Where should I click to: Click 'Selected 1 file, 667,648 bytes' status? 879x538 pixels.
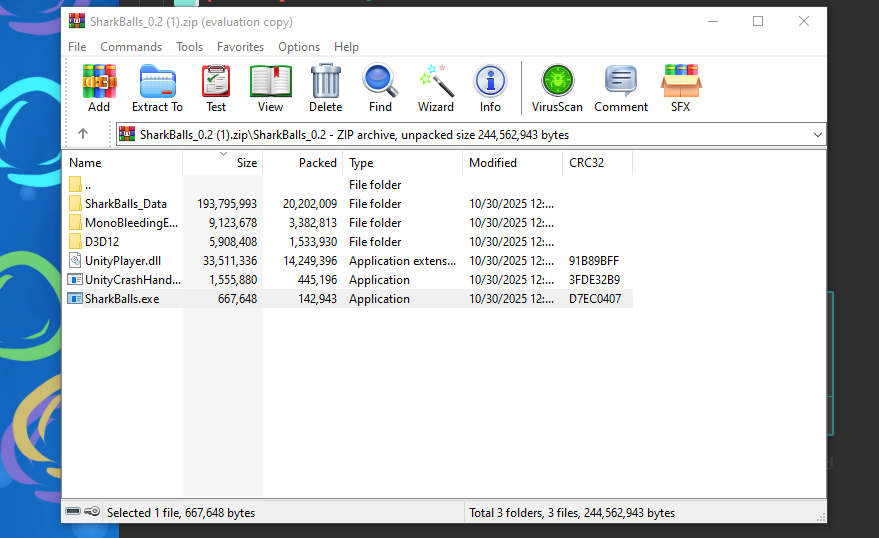coord(181,513)
